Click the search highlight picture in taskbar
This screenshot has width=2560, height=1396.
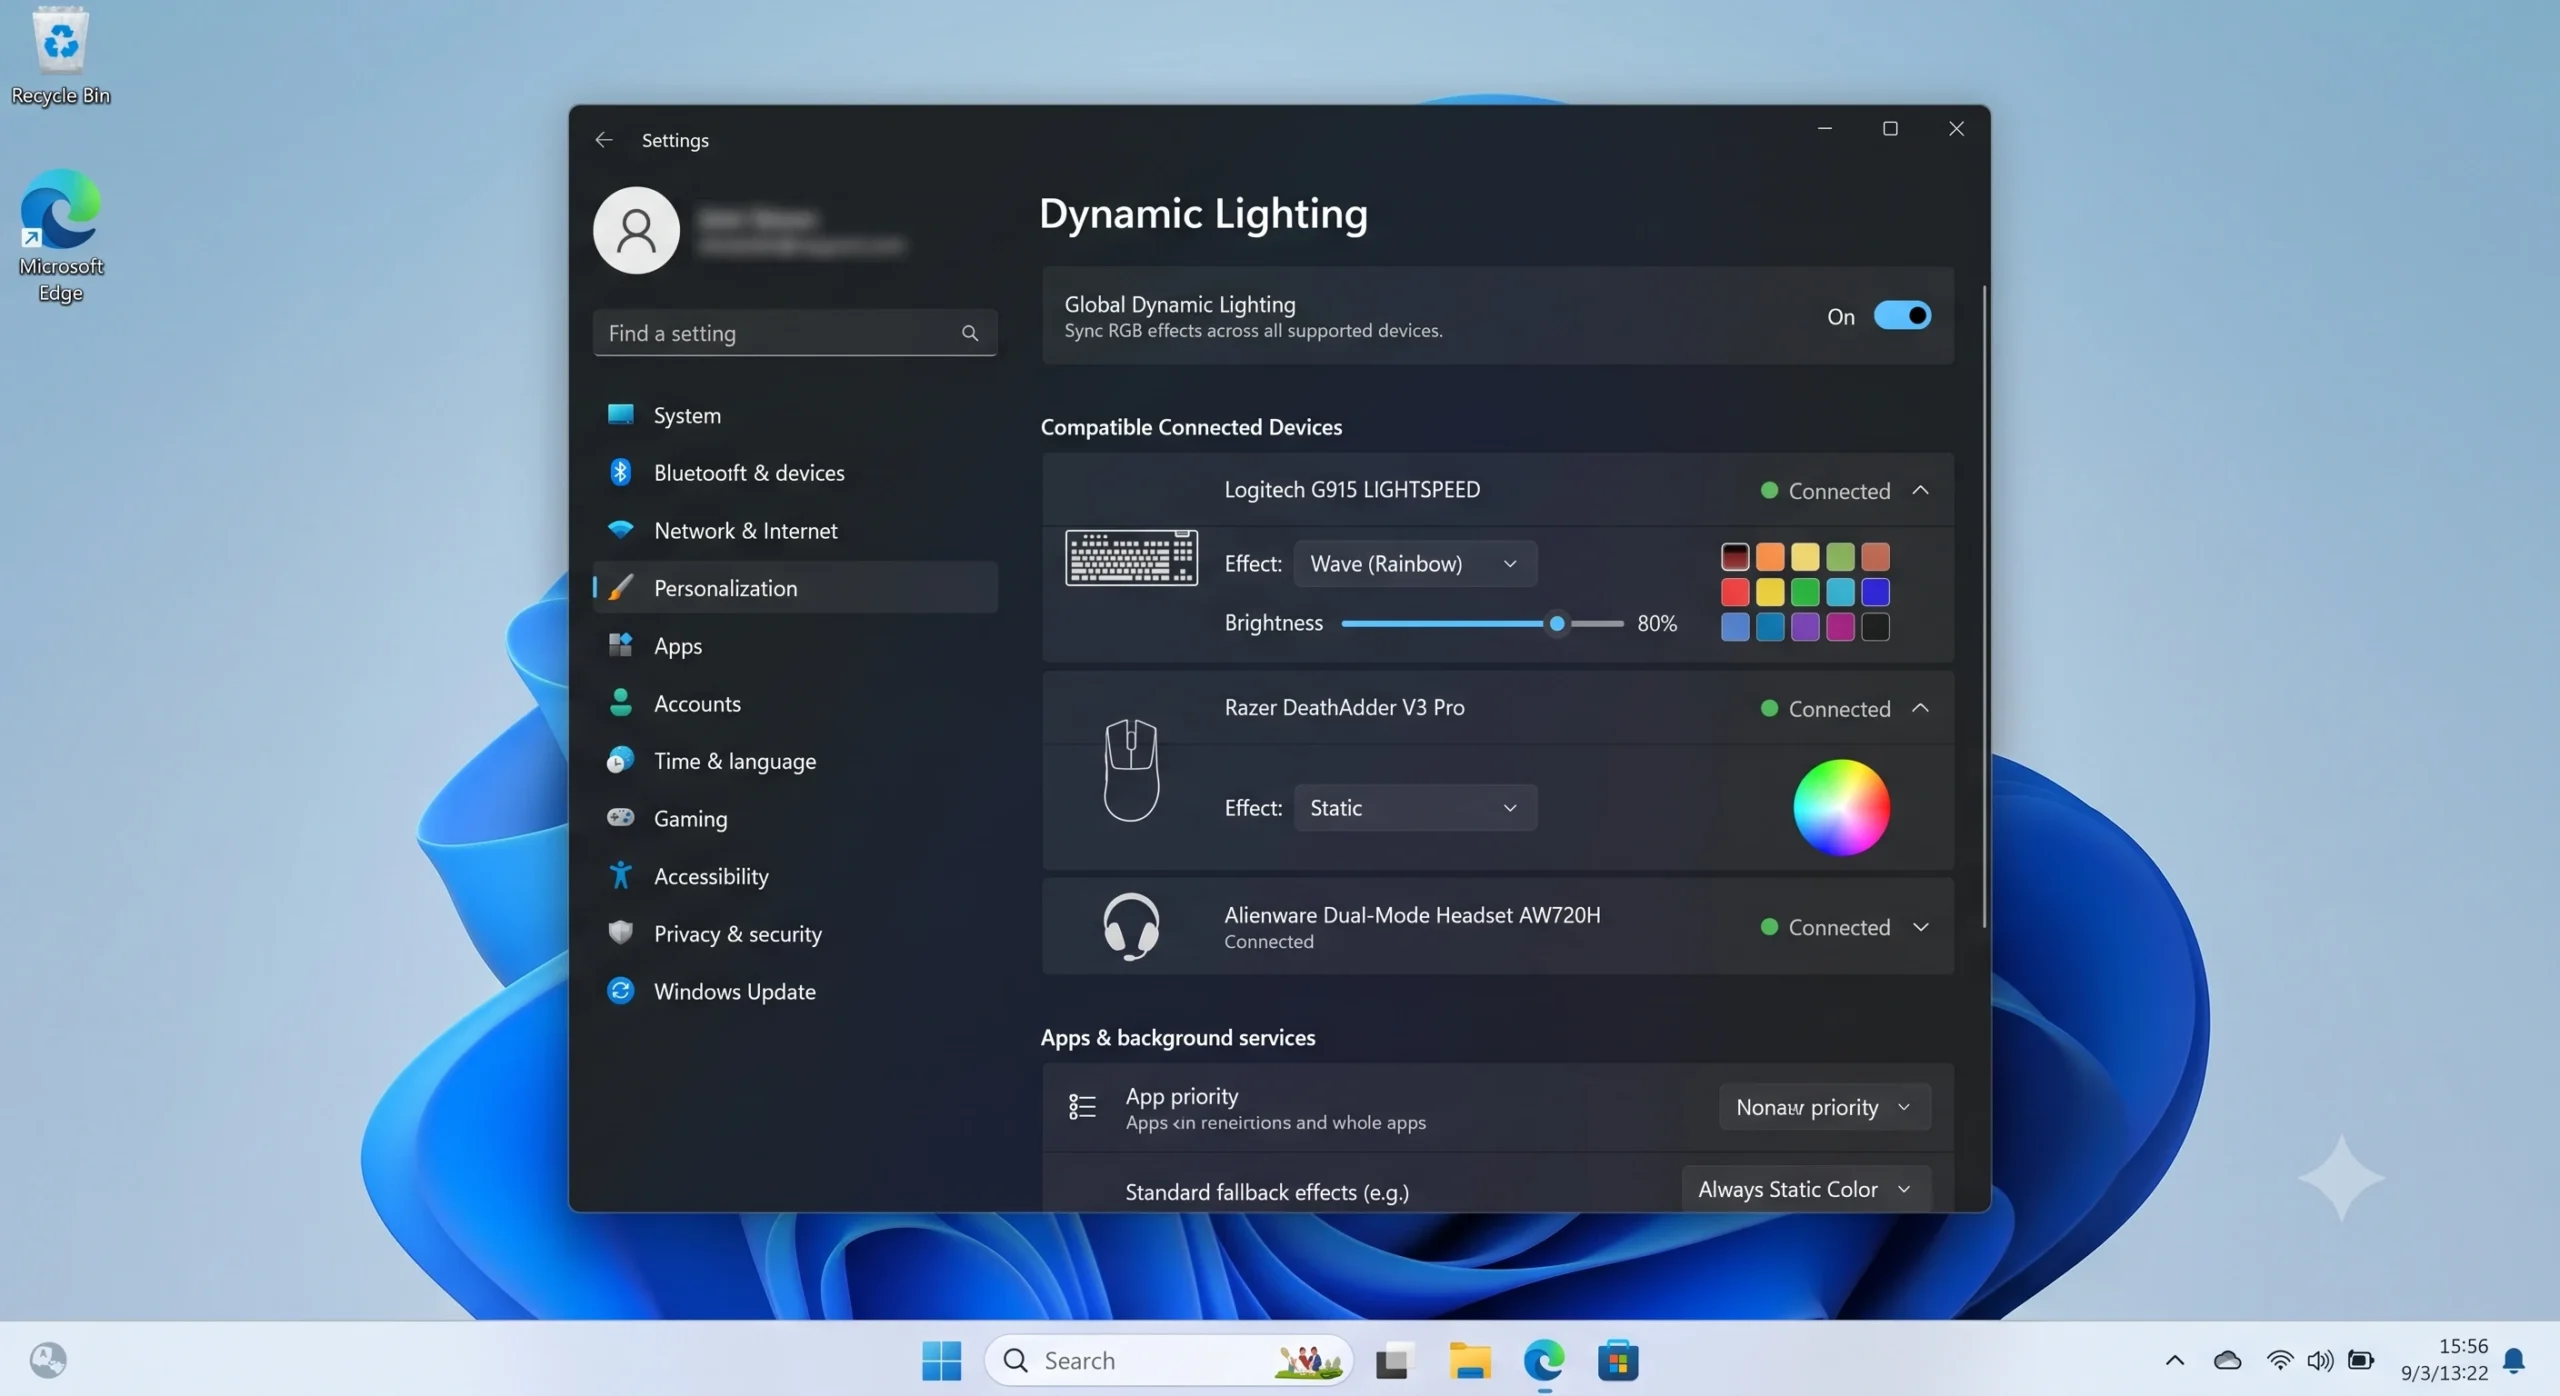[x=1307, y=1360]
